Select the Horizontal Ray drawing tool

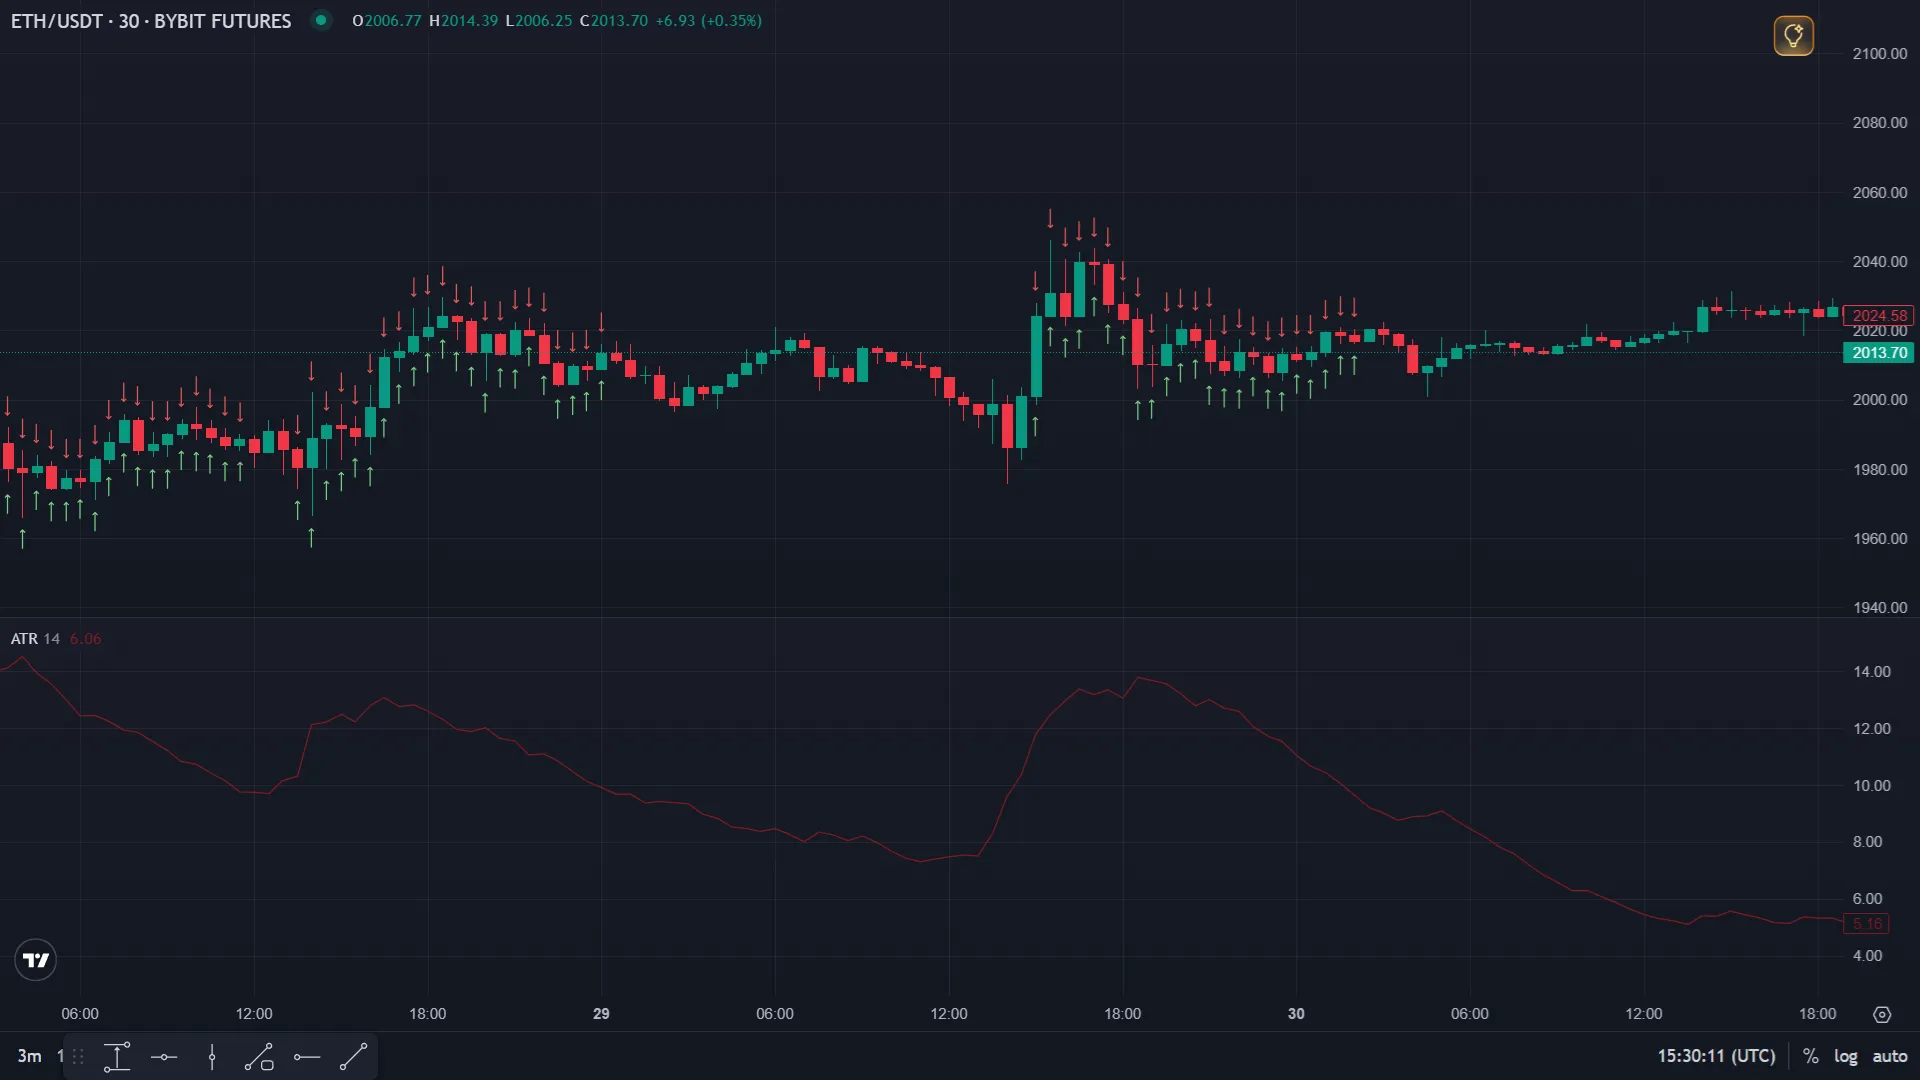[307, 1057]
